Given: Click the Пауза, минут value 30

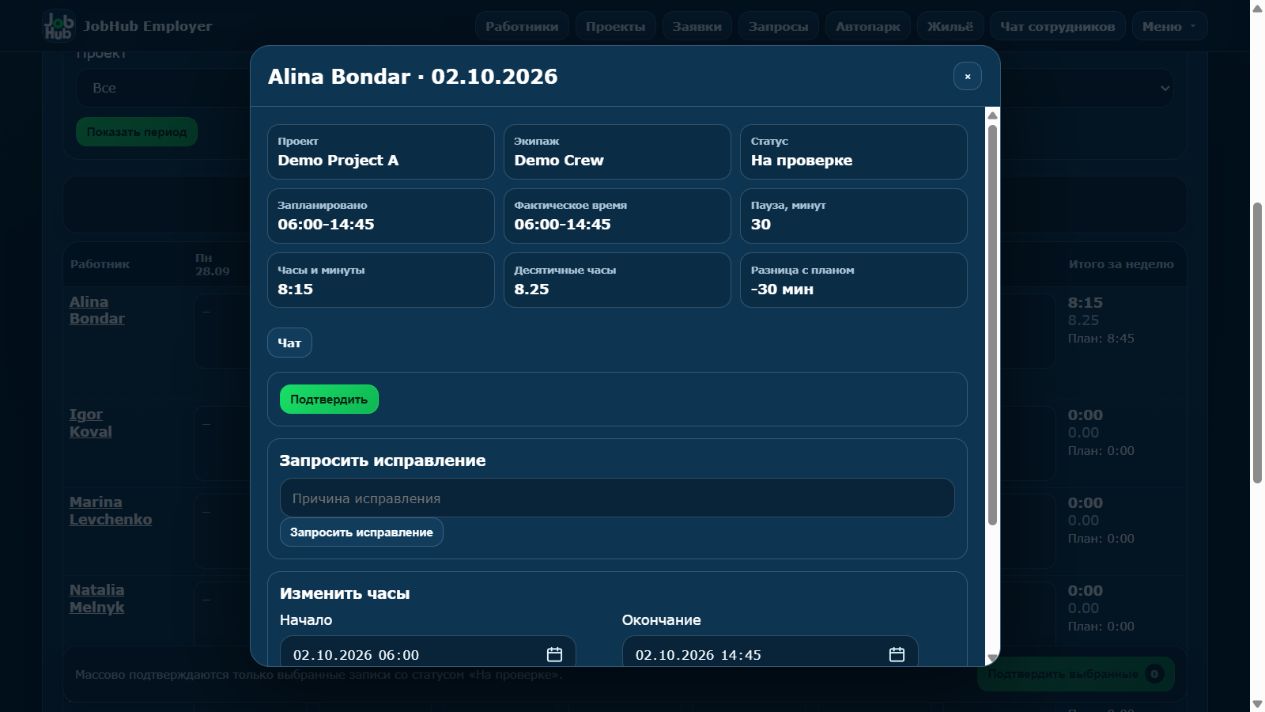Looking at the screenshot, I should [761, 224].
